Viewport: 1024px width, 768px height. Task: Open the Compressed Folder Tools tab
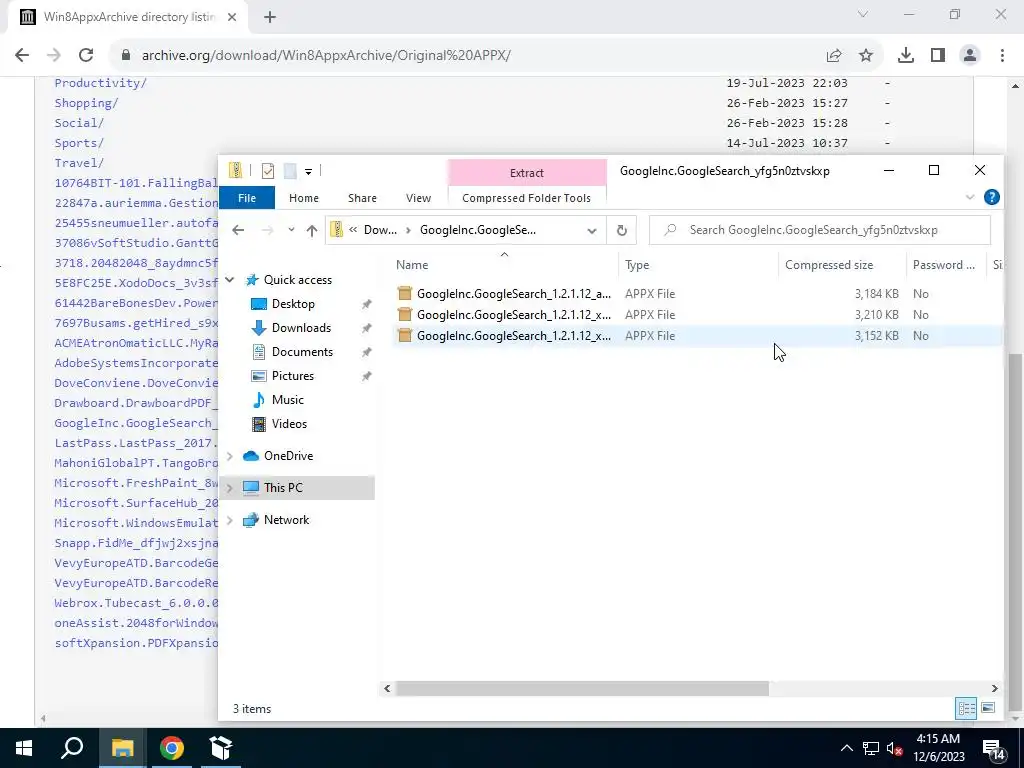tap(526, 198)
